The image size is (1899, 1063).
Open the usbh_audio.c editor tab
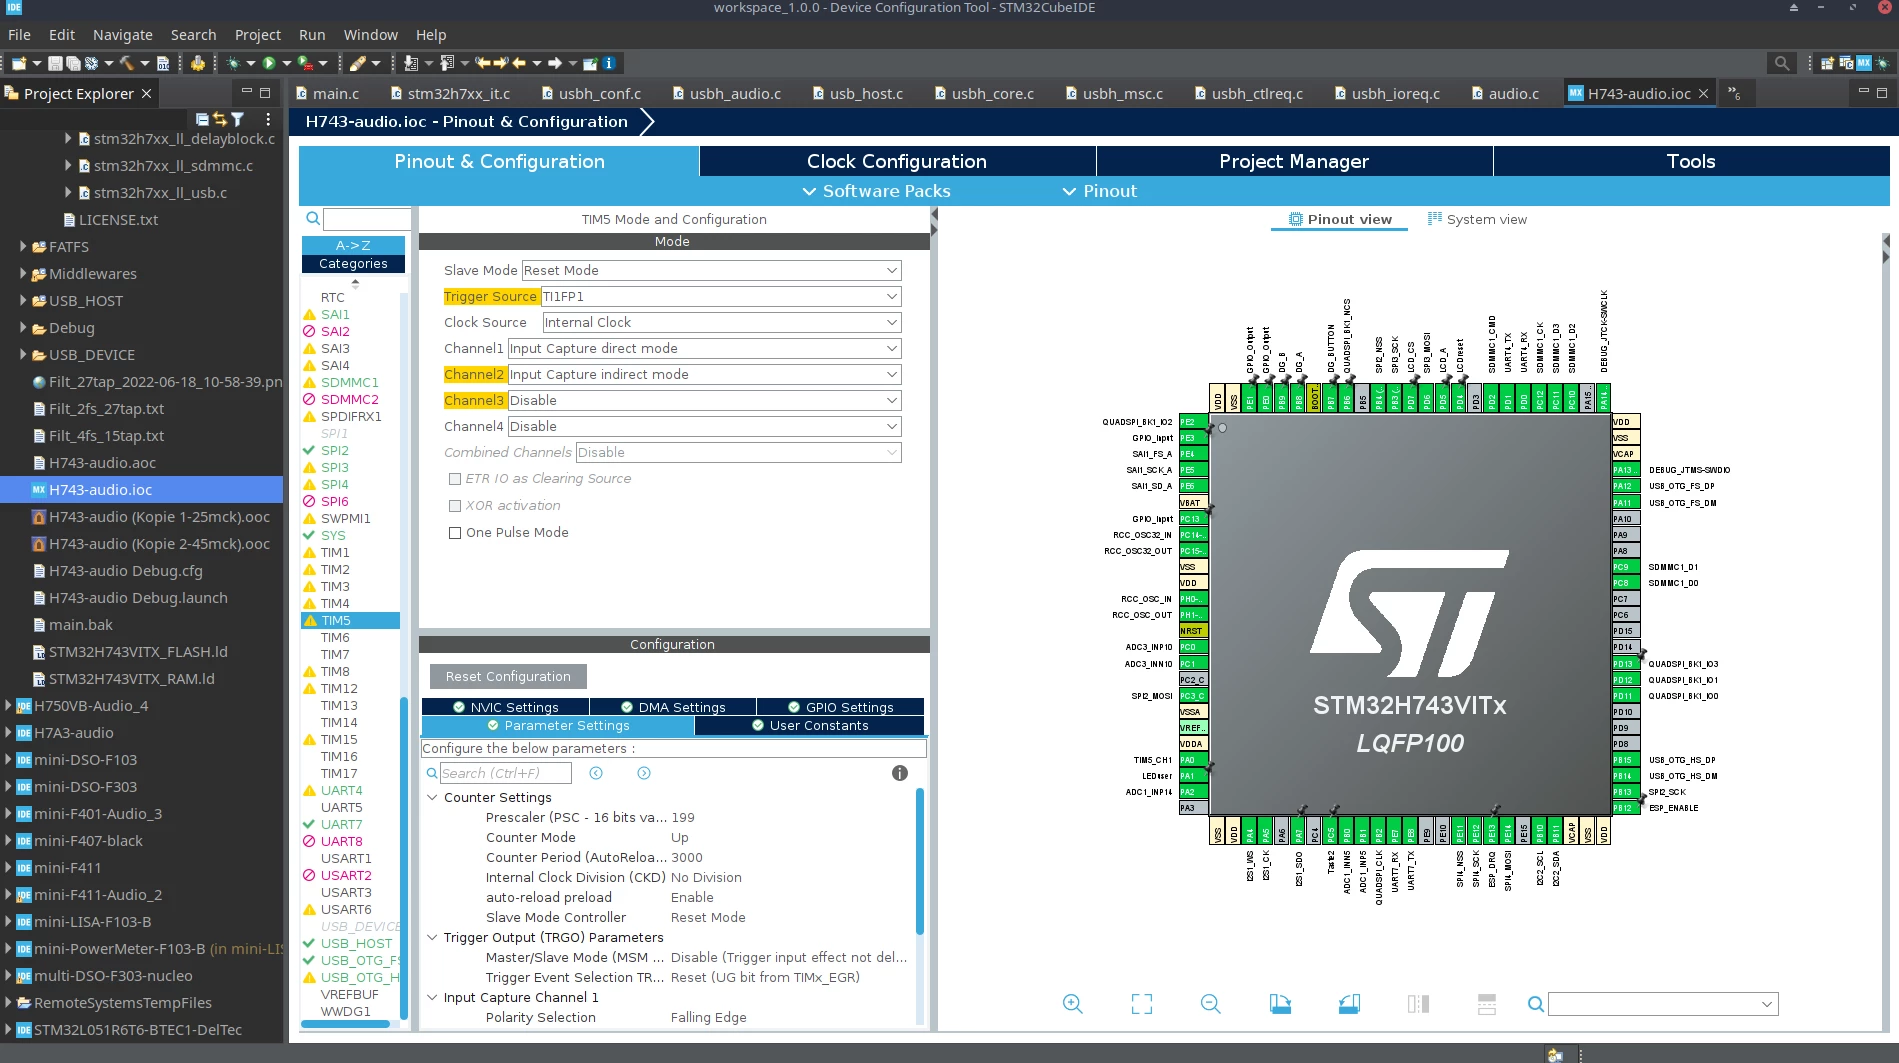(726, 94)
